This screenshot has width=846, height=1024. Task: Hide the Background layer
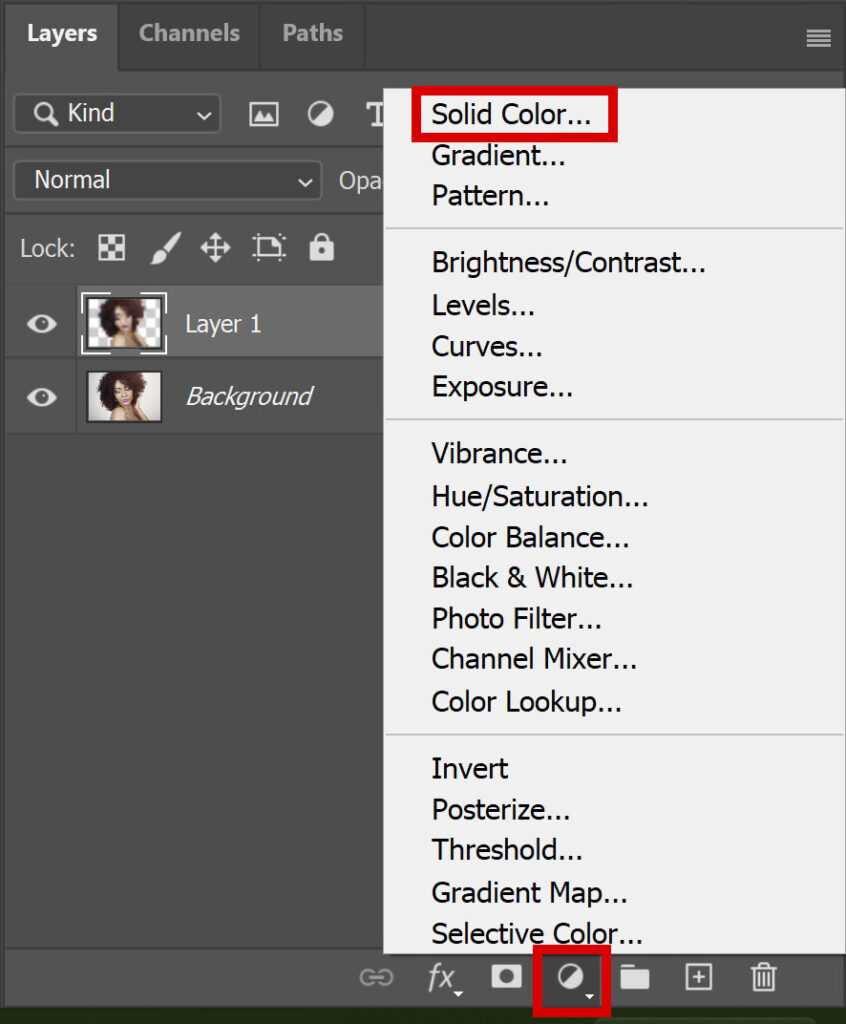pos(40,396)
